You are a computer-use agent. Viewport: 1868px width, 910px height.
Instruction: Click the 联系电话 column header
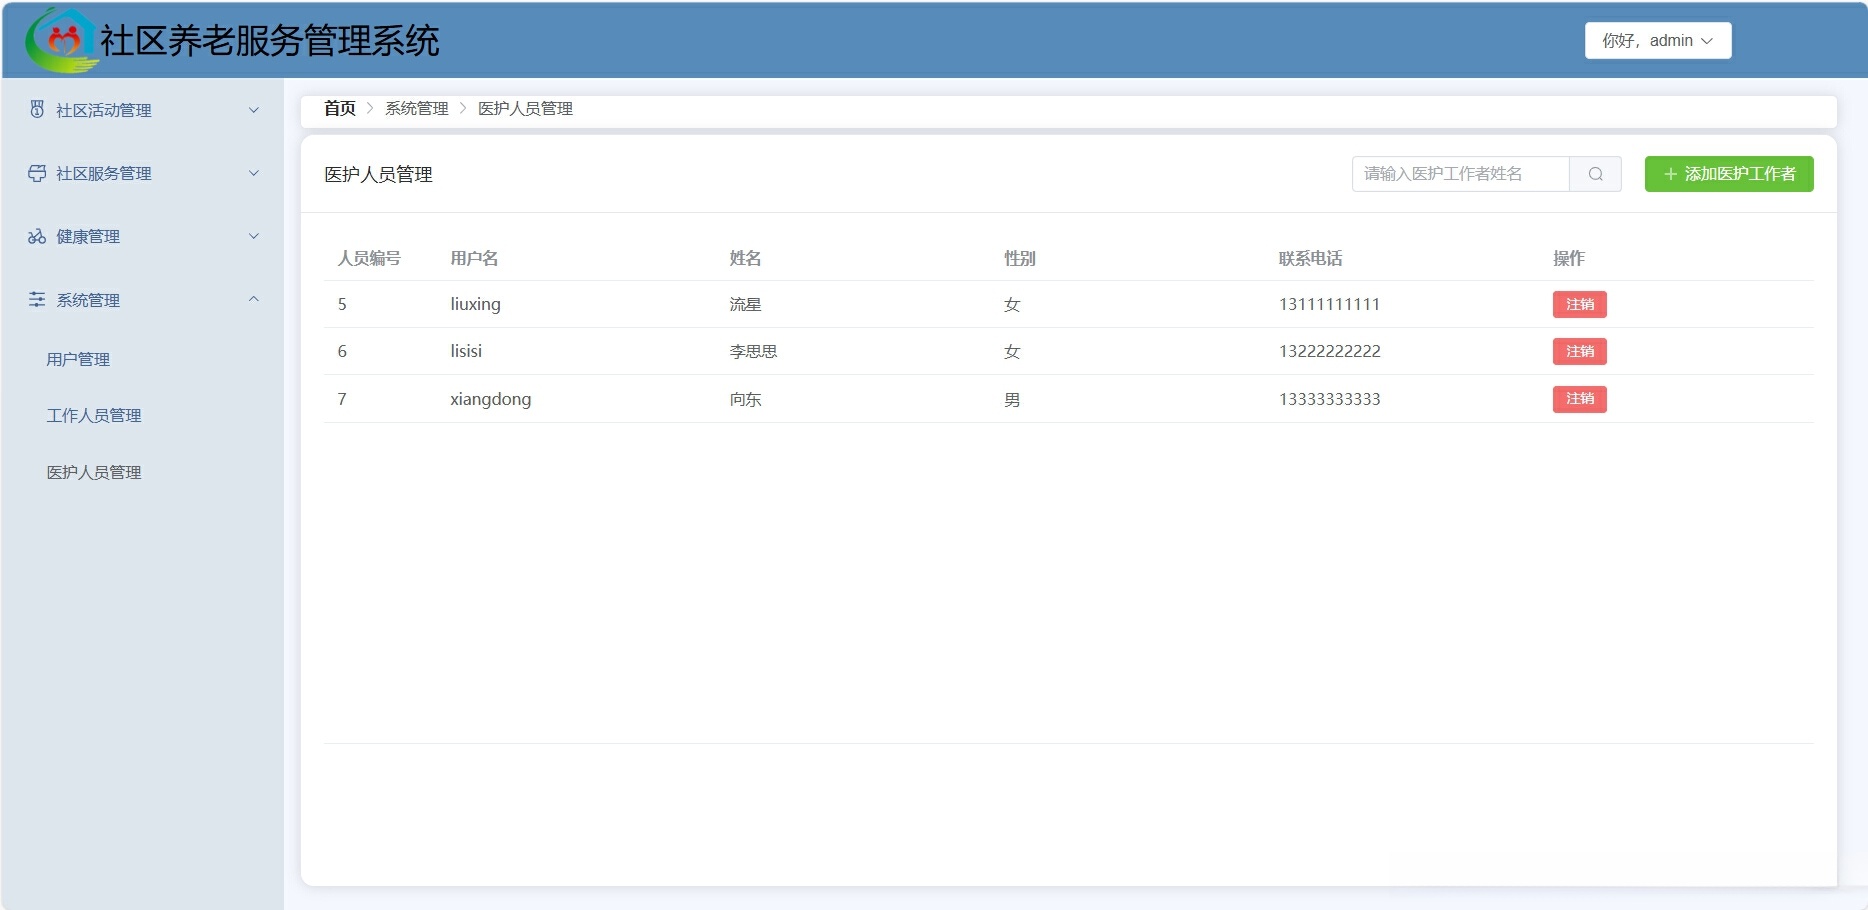tap(1310, 258)
